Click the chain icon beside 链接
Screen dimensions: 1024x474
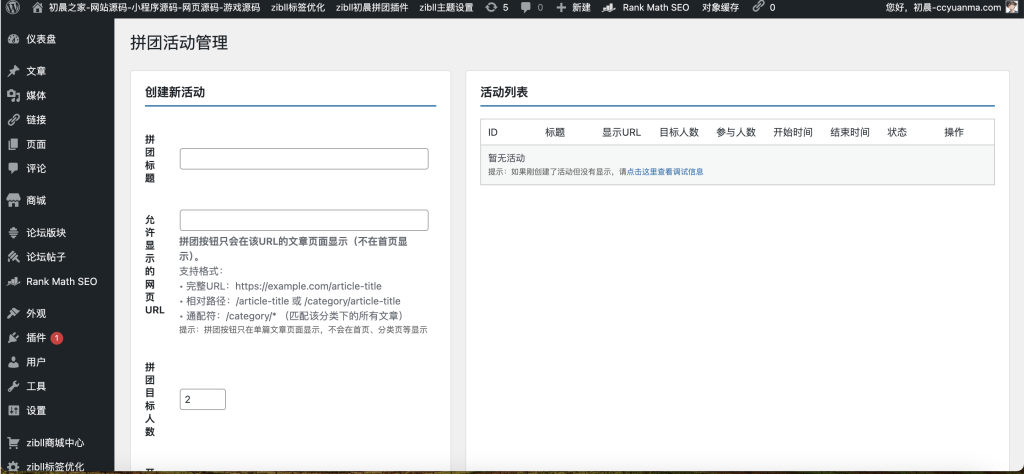(x=13, y=120)
